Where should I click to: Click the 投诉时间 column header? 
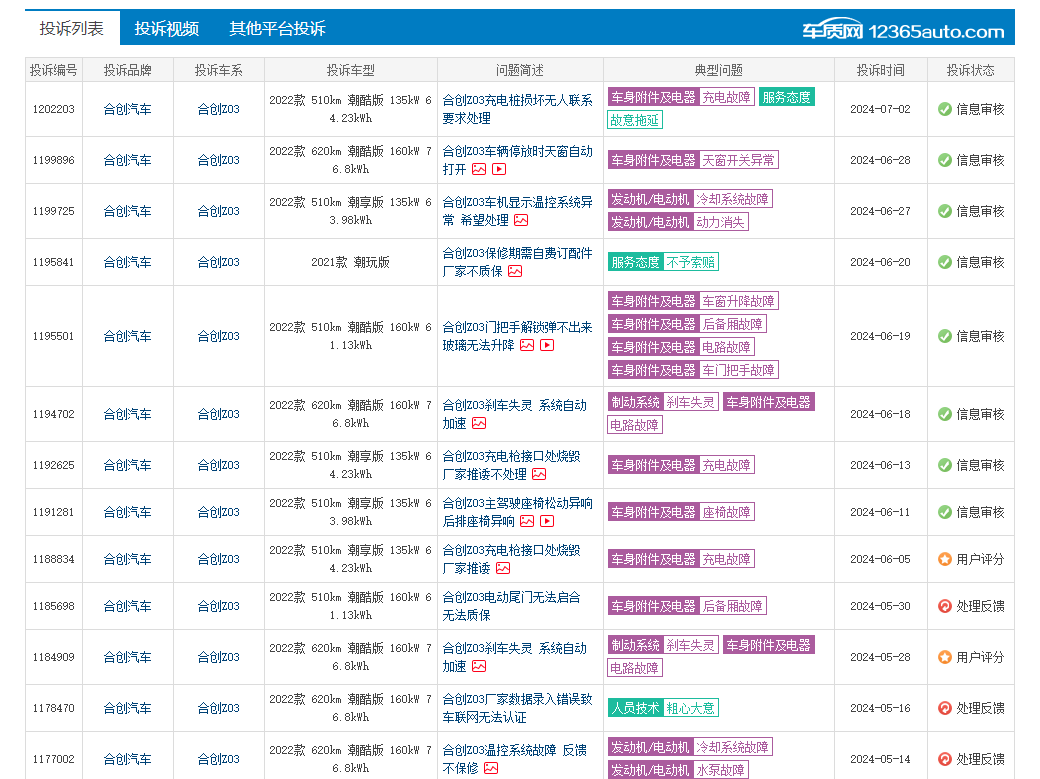click(880, 70)
